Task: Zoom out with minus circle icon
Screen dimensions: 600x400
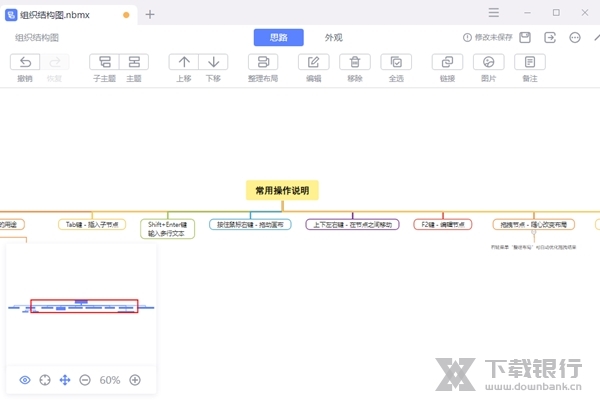Action: tap(85, 380)
